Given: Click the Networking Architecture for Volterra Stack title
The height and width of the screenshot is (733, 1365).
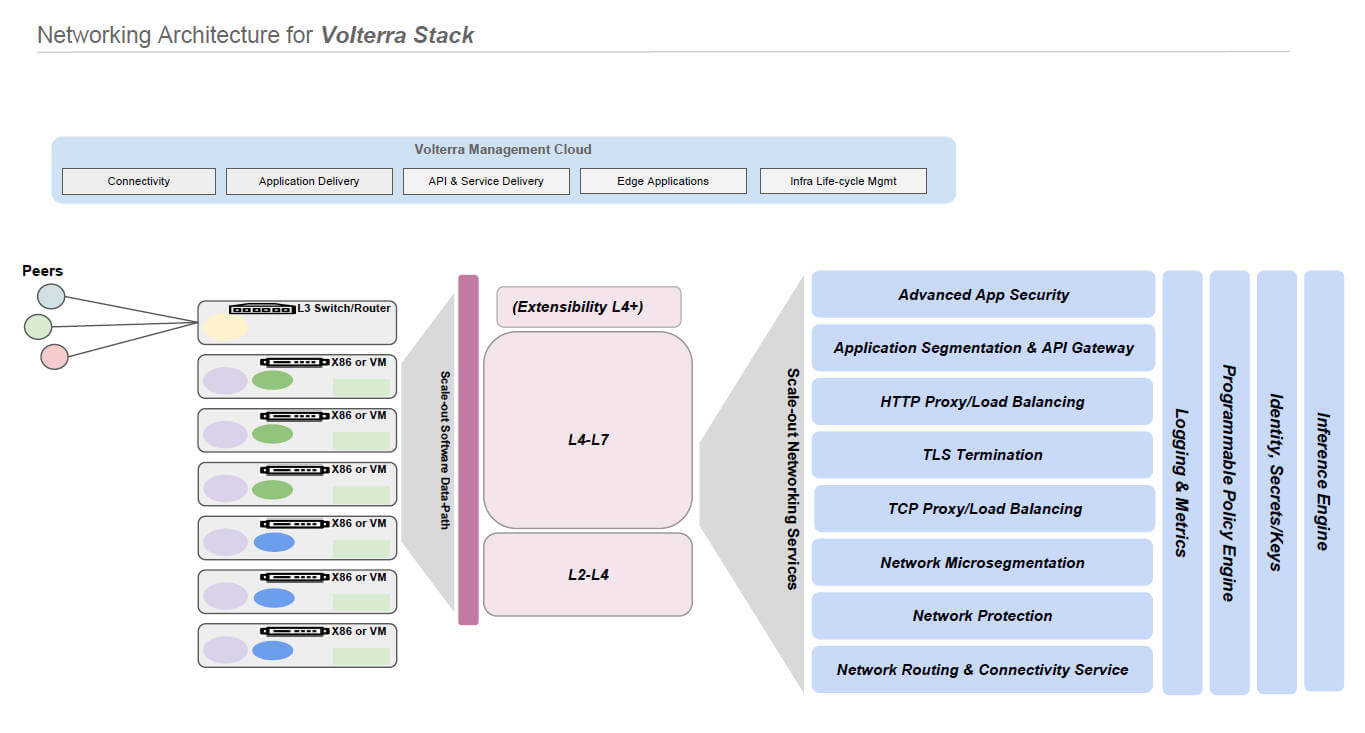Looking at the screenshot, I should [256, 35].
